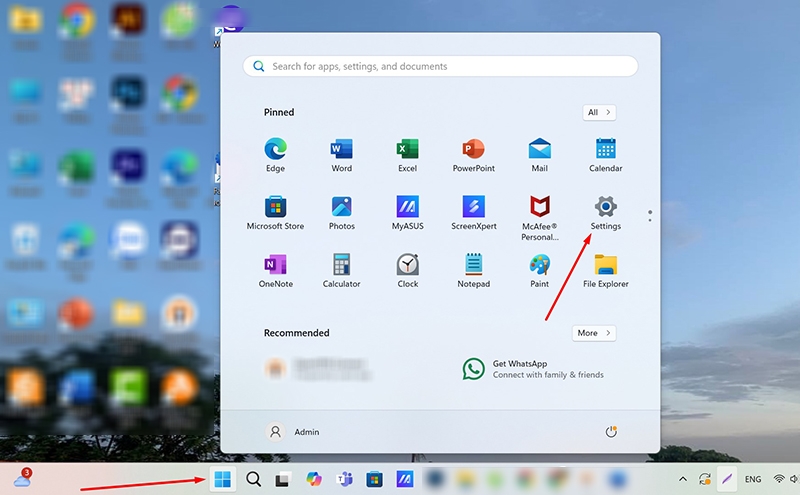Open the Paint app

click(x=539, y=271)
